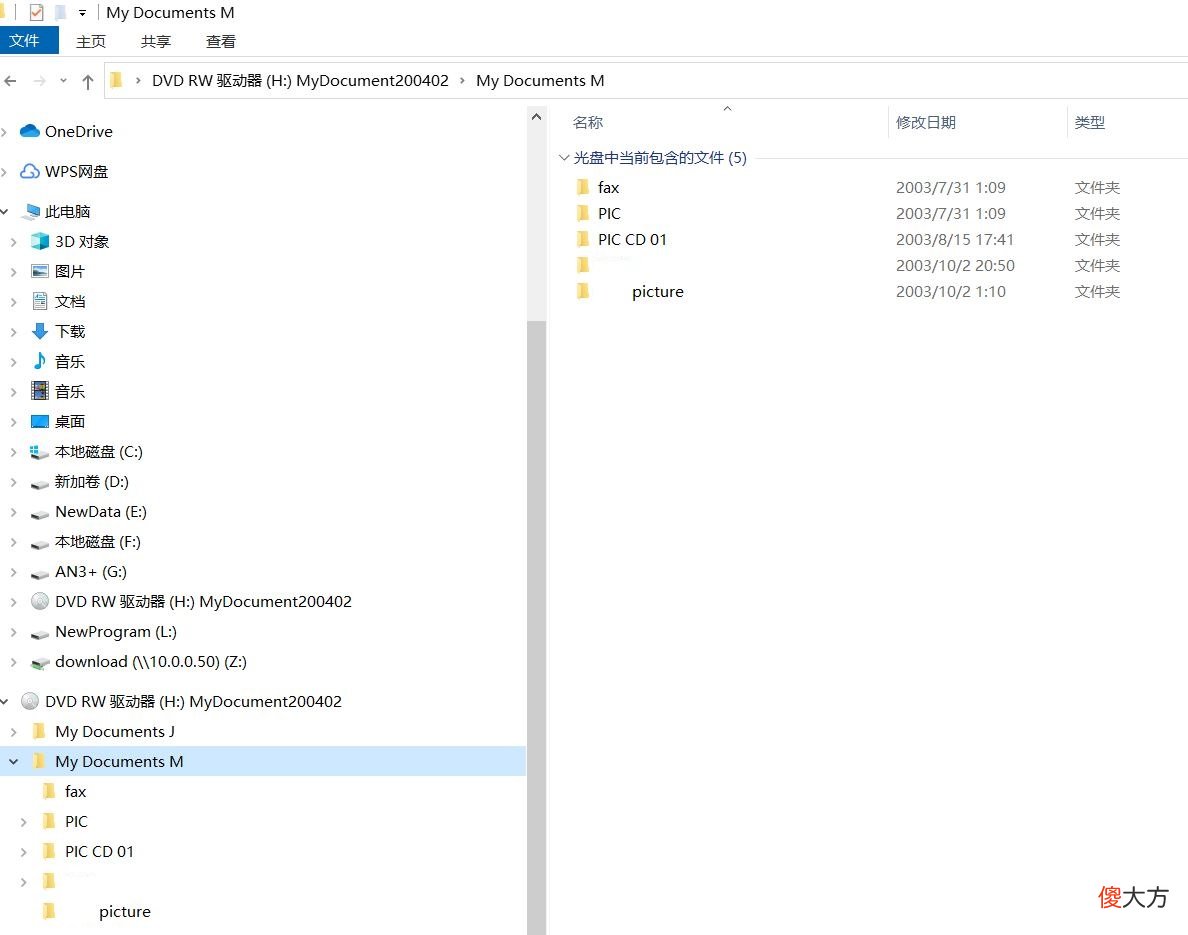The height and width of the screenshot is (935, 1188).
Task: Collapse the 此电脑 tree node
Action: [5, 211]
